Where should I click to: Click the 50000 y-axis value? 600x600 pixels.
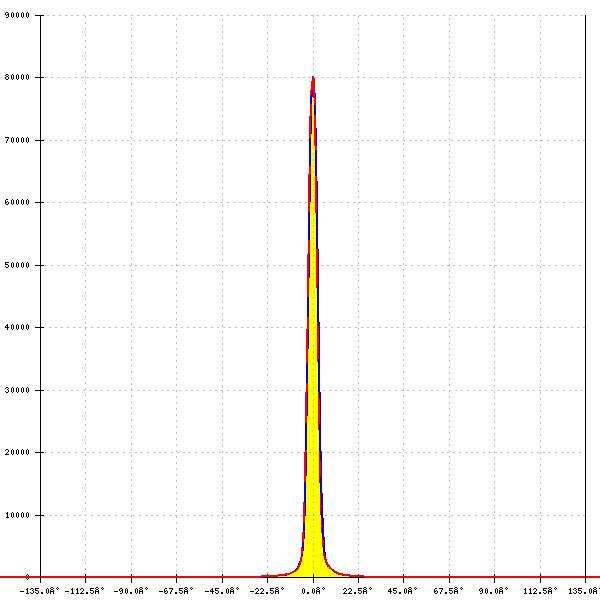(17, 265)
